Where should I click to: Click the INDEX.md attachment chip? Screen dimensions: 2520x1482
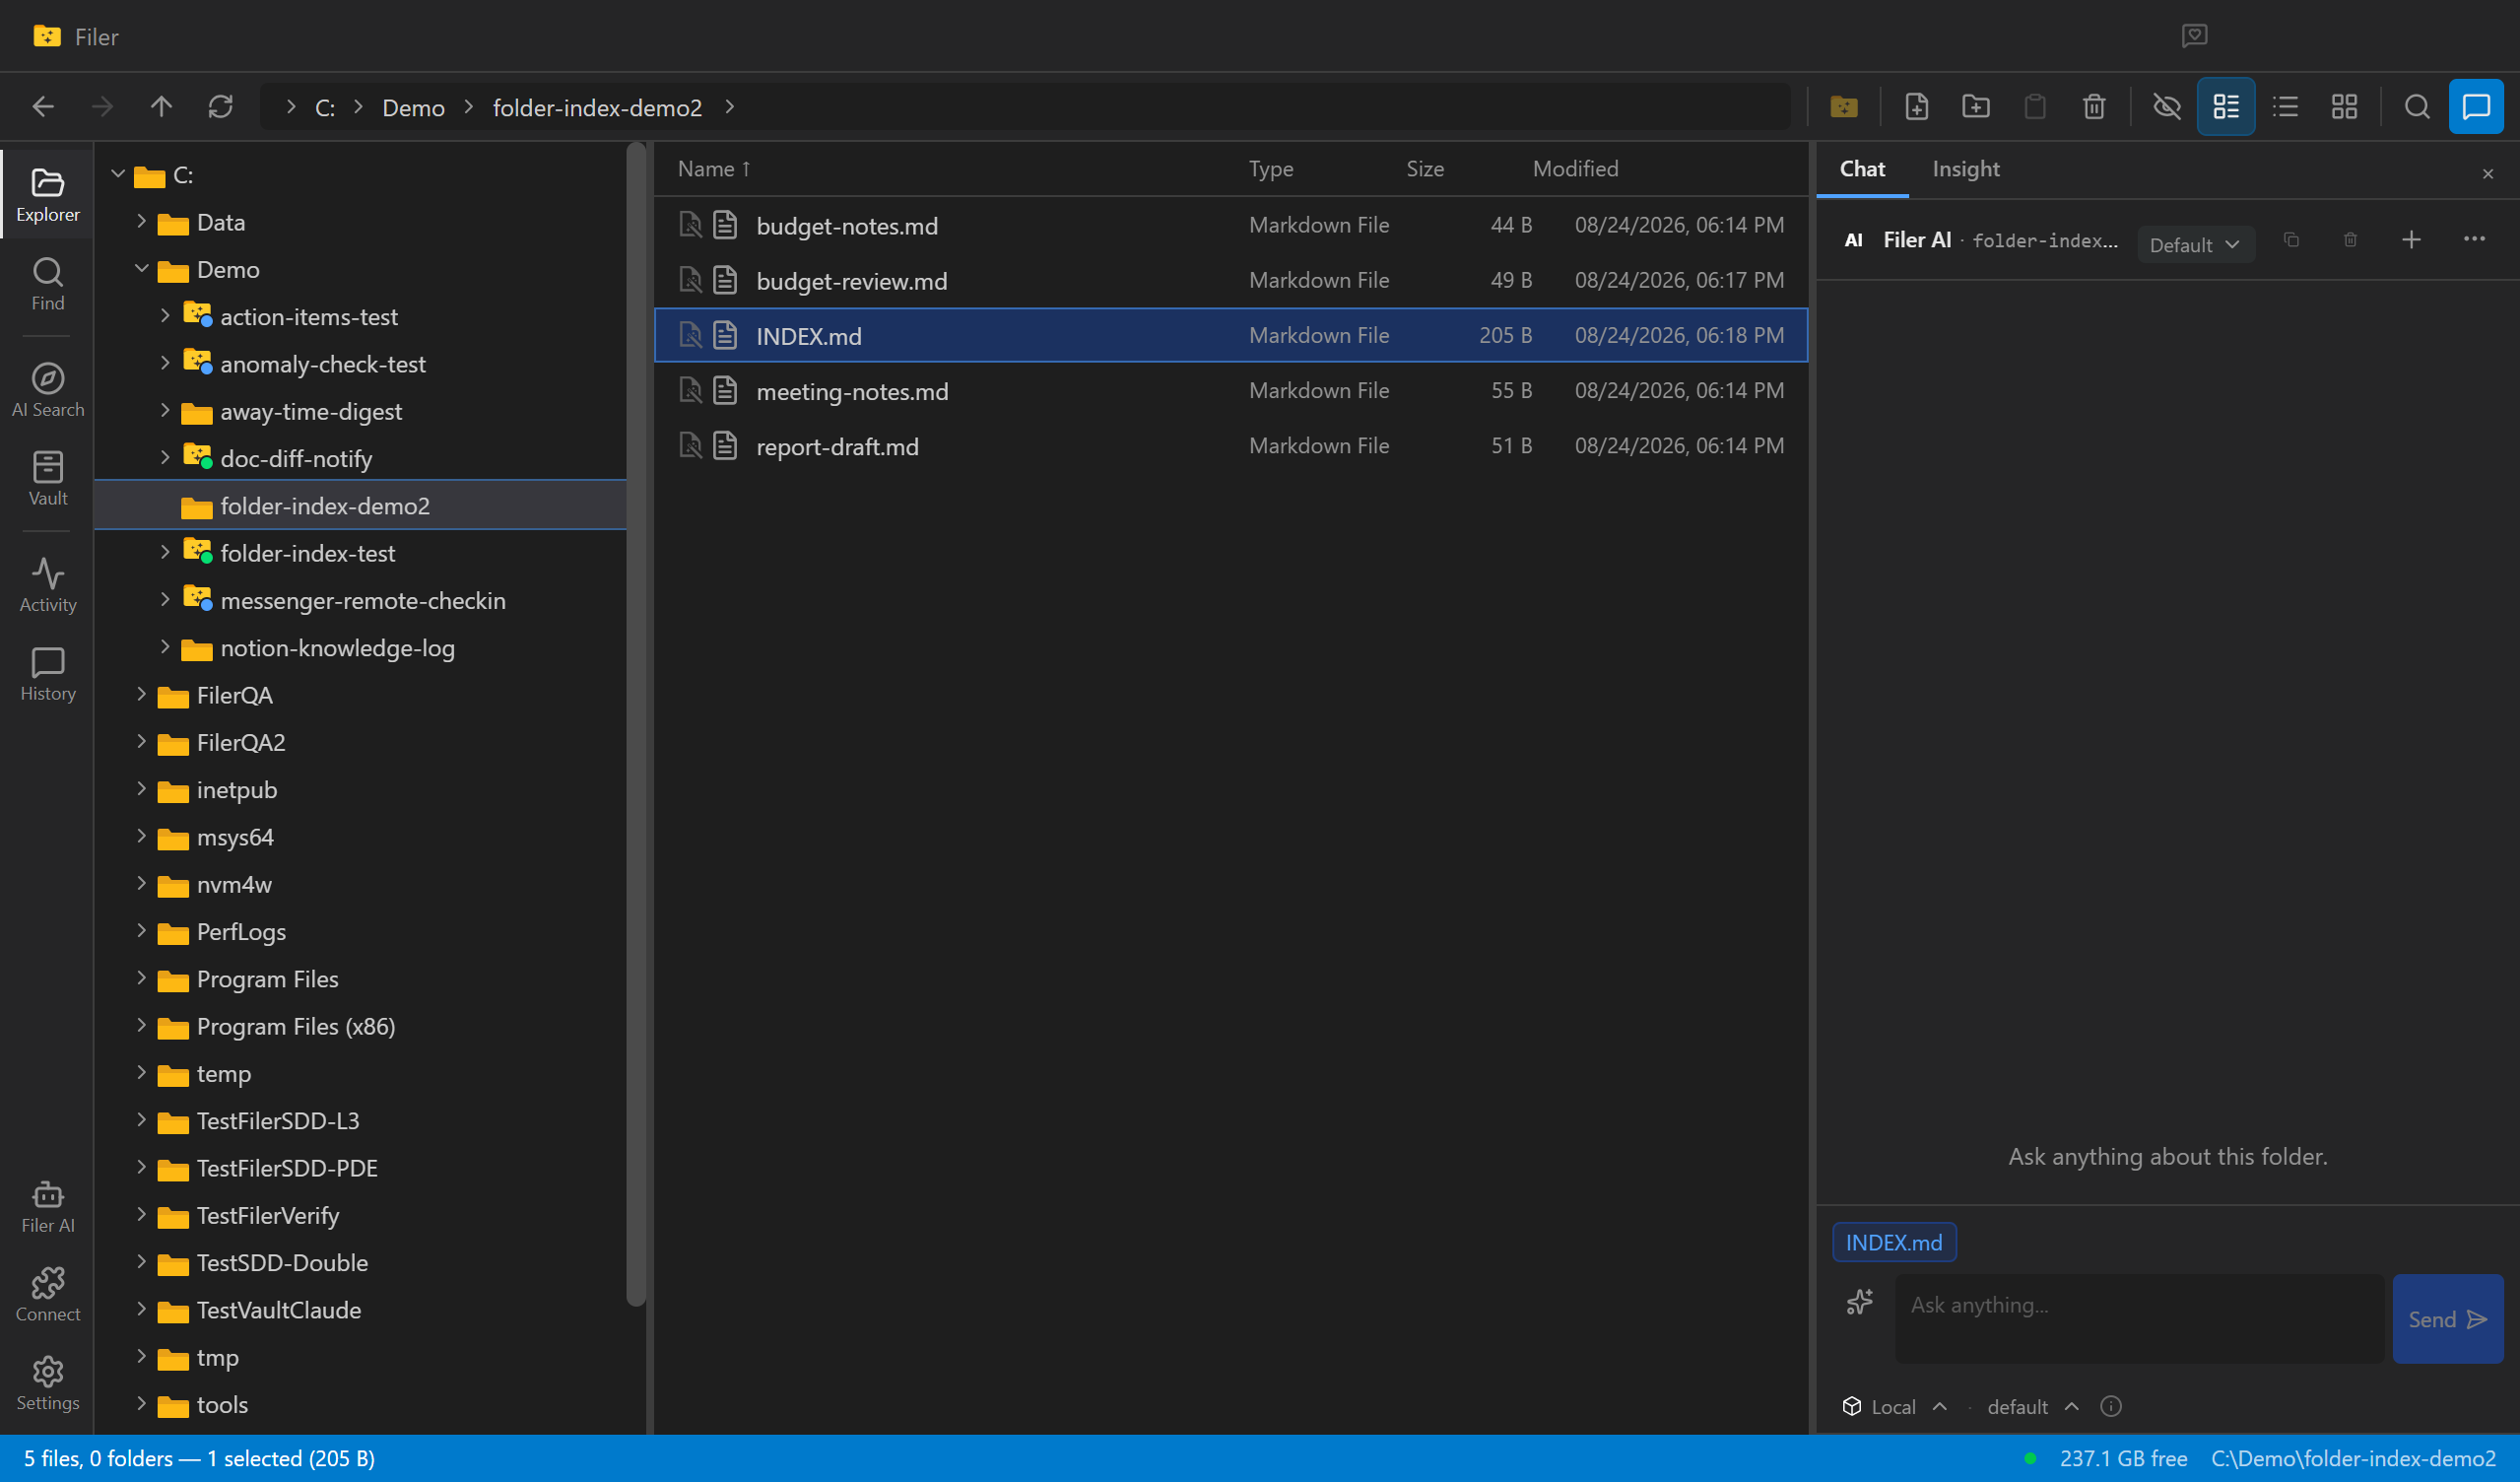[x=1893, y=1243]
